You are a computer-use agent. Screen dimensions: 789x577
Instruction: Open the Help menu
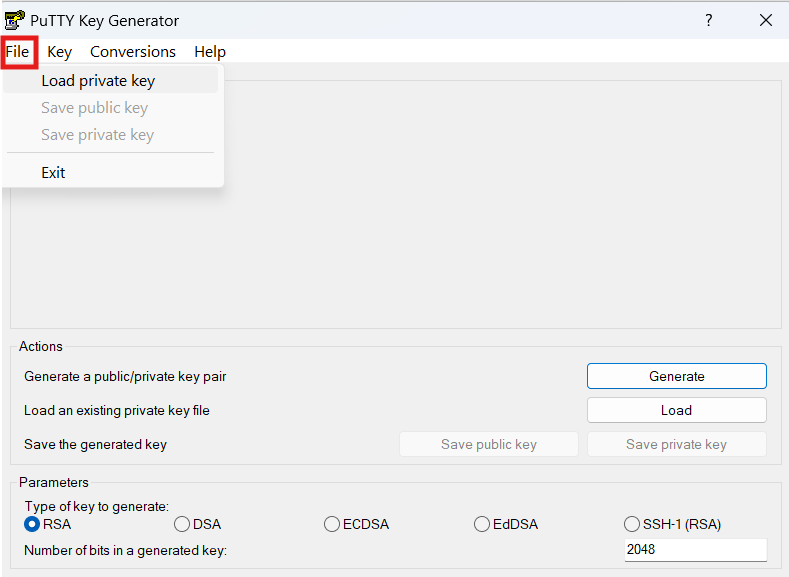click(x=210, y=52)
